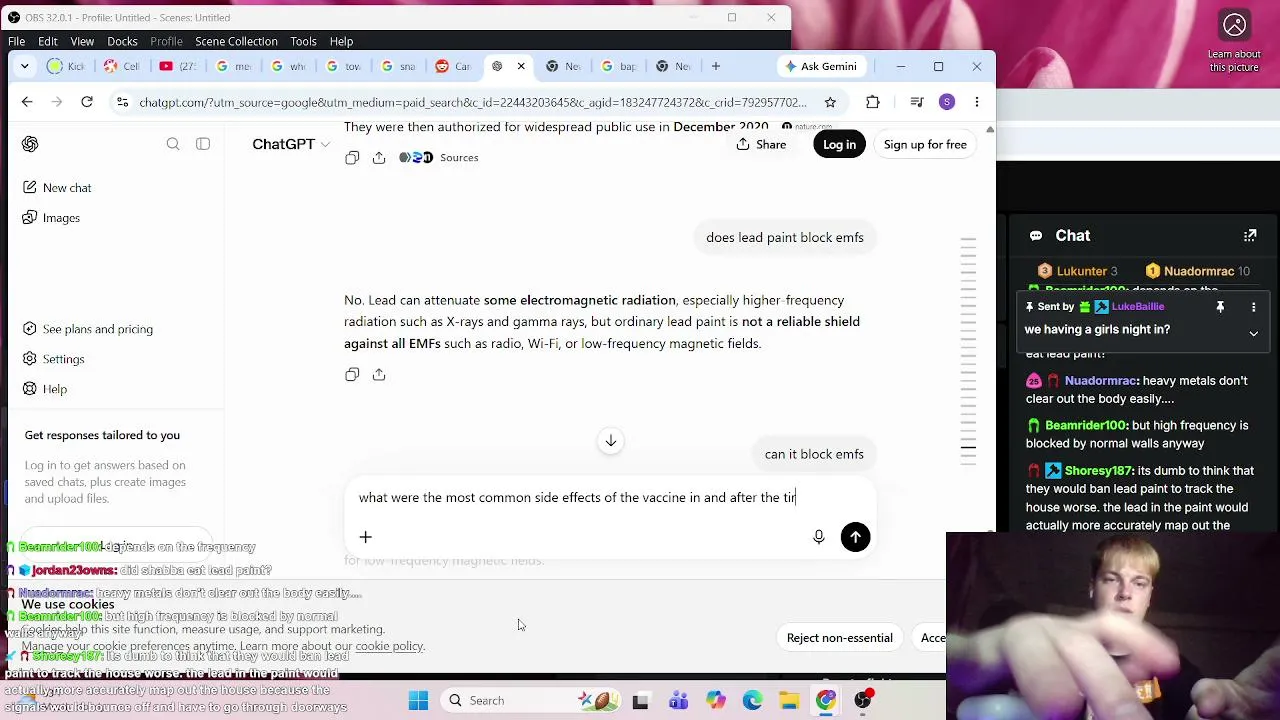
Task: Open the Chrome profile avatar
Action: point(947,102)
